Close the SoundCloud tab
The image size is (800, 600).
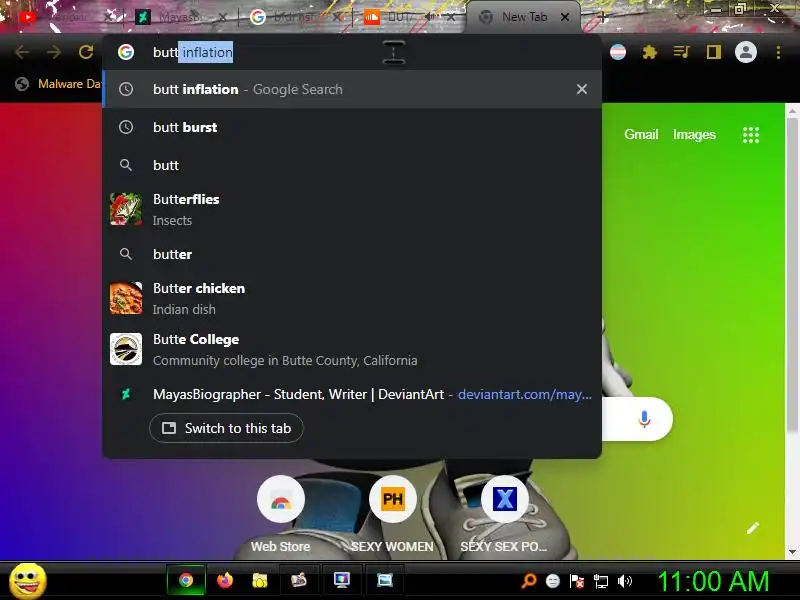(x=451, y=17)
